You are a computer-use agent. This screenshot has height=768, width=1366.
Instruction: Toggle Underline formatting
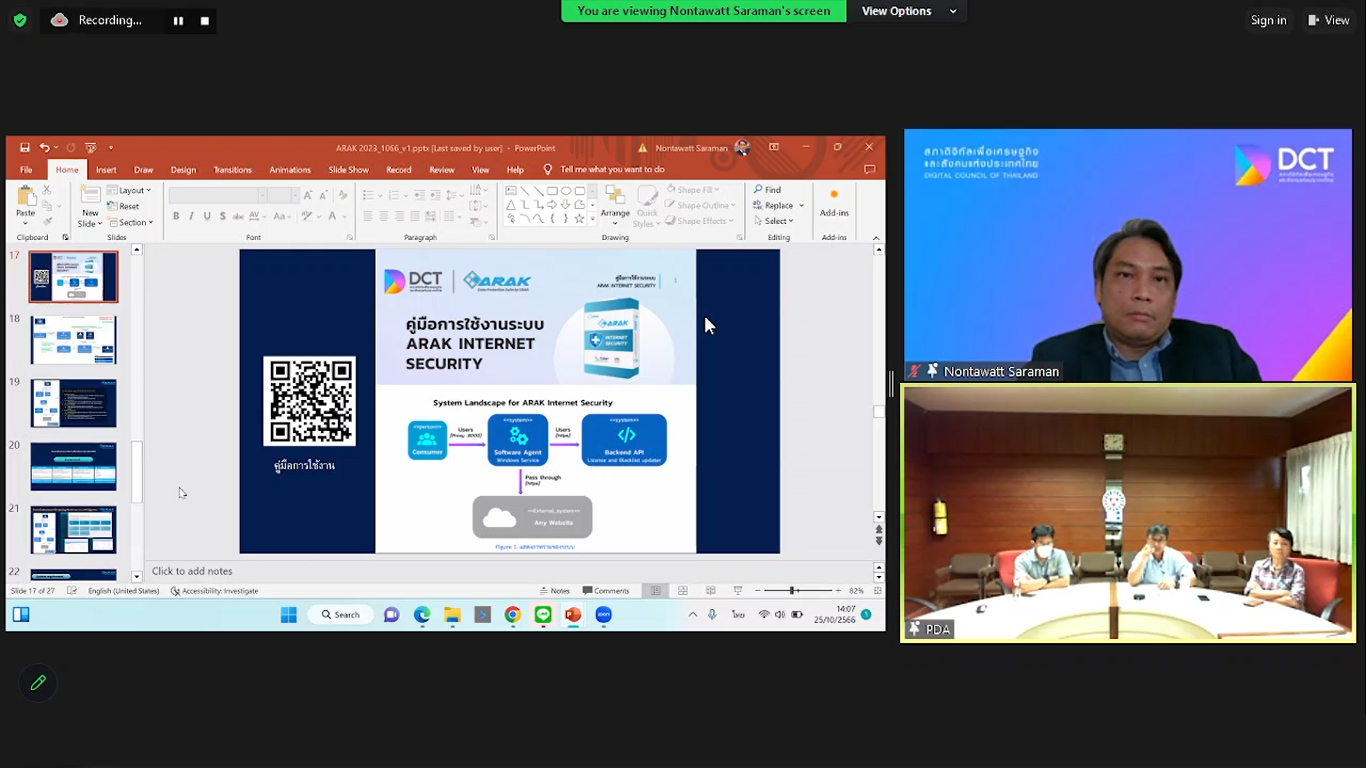(207, 216)
